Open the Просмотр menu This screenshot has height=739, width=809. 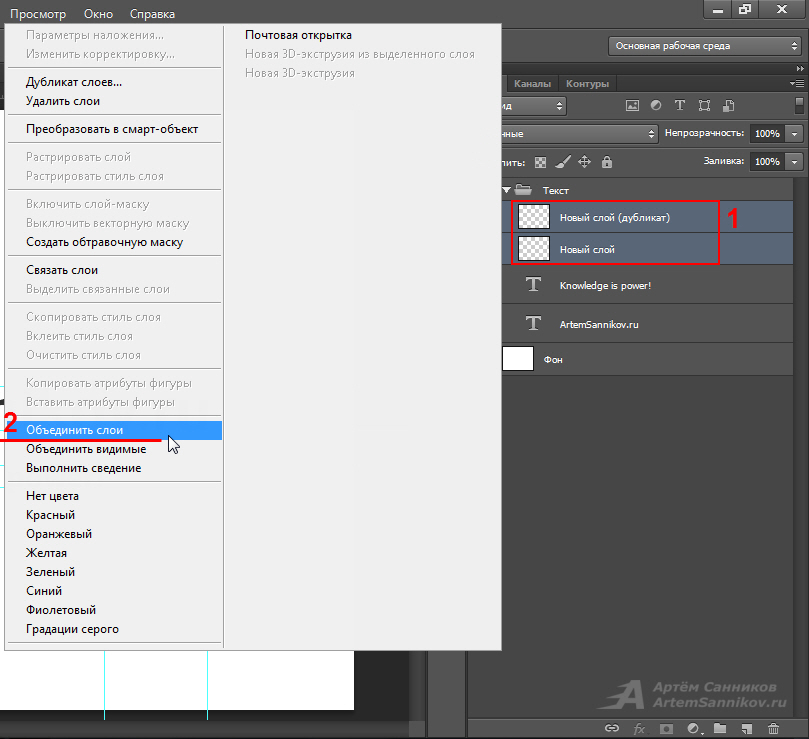click(x=38, y=14)
